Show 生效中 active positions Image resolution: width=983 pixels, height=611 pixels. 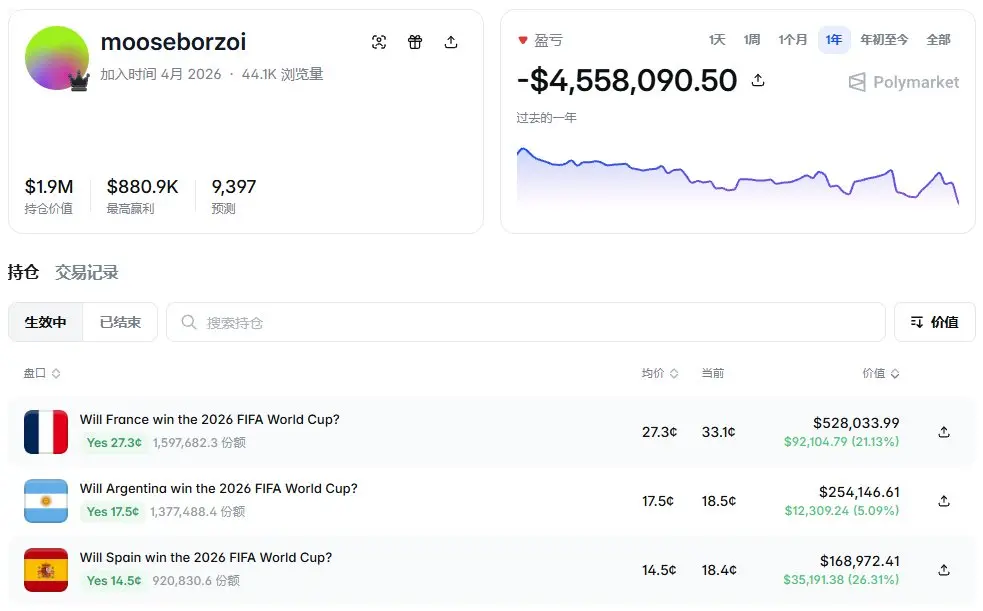pyautogui.click(x=45, y=322)
